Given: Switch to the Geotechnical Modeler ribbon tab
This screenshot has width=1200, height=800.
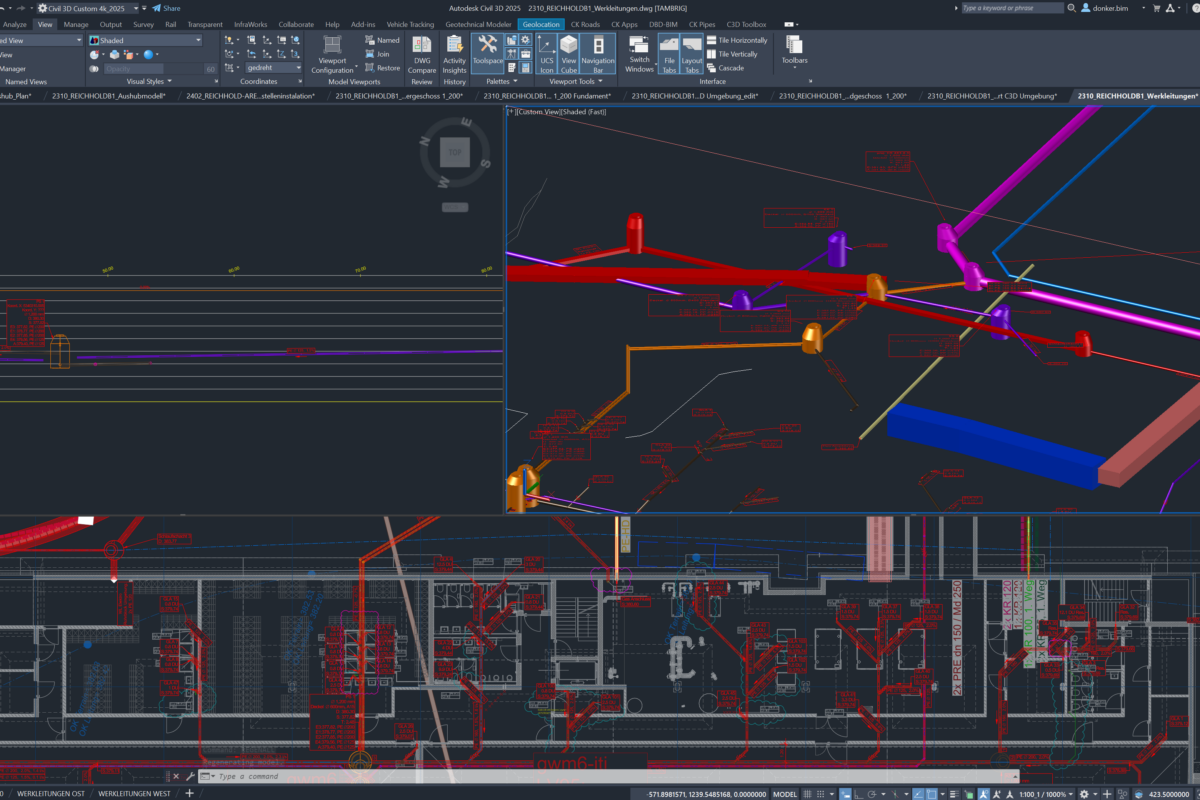Looking at the screenshot, I should (478, 24).
